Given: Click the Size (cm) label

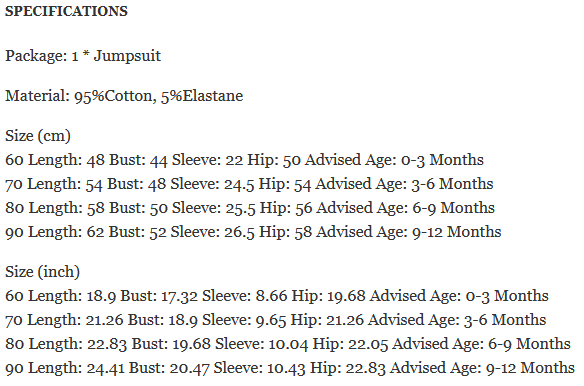Looking at the screenshot, I should tap(38, 136).
